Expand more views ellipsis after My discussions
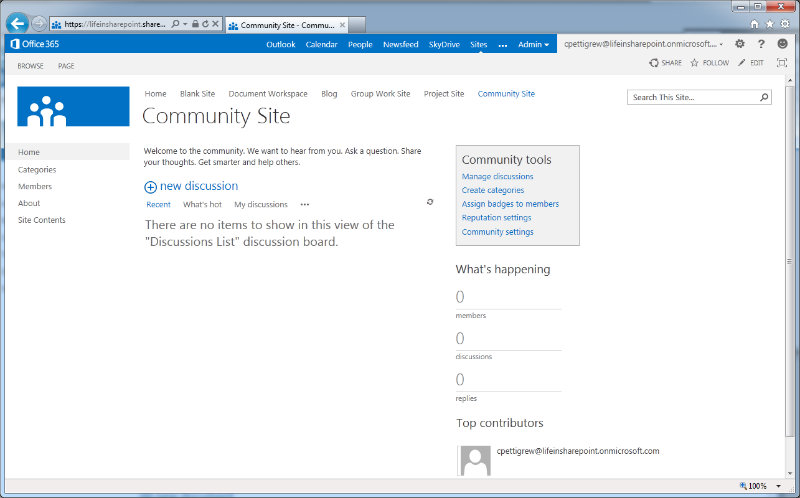 click(305, 205)
